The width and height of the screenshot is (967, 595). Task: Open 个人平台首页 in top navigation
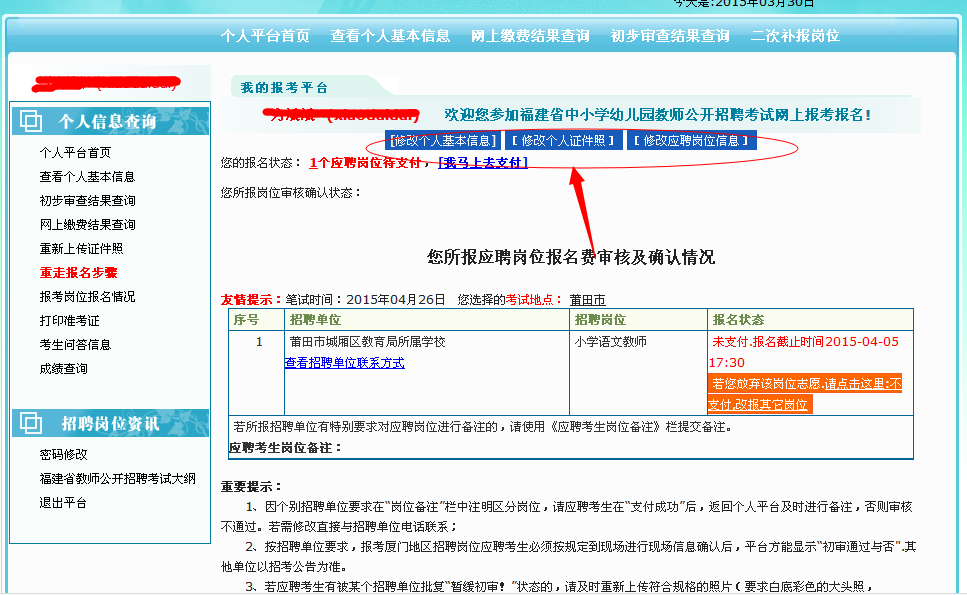(x=265, y=36)
